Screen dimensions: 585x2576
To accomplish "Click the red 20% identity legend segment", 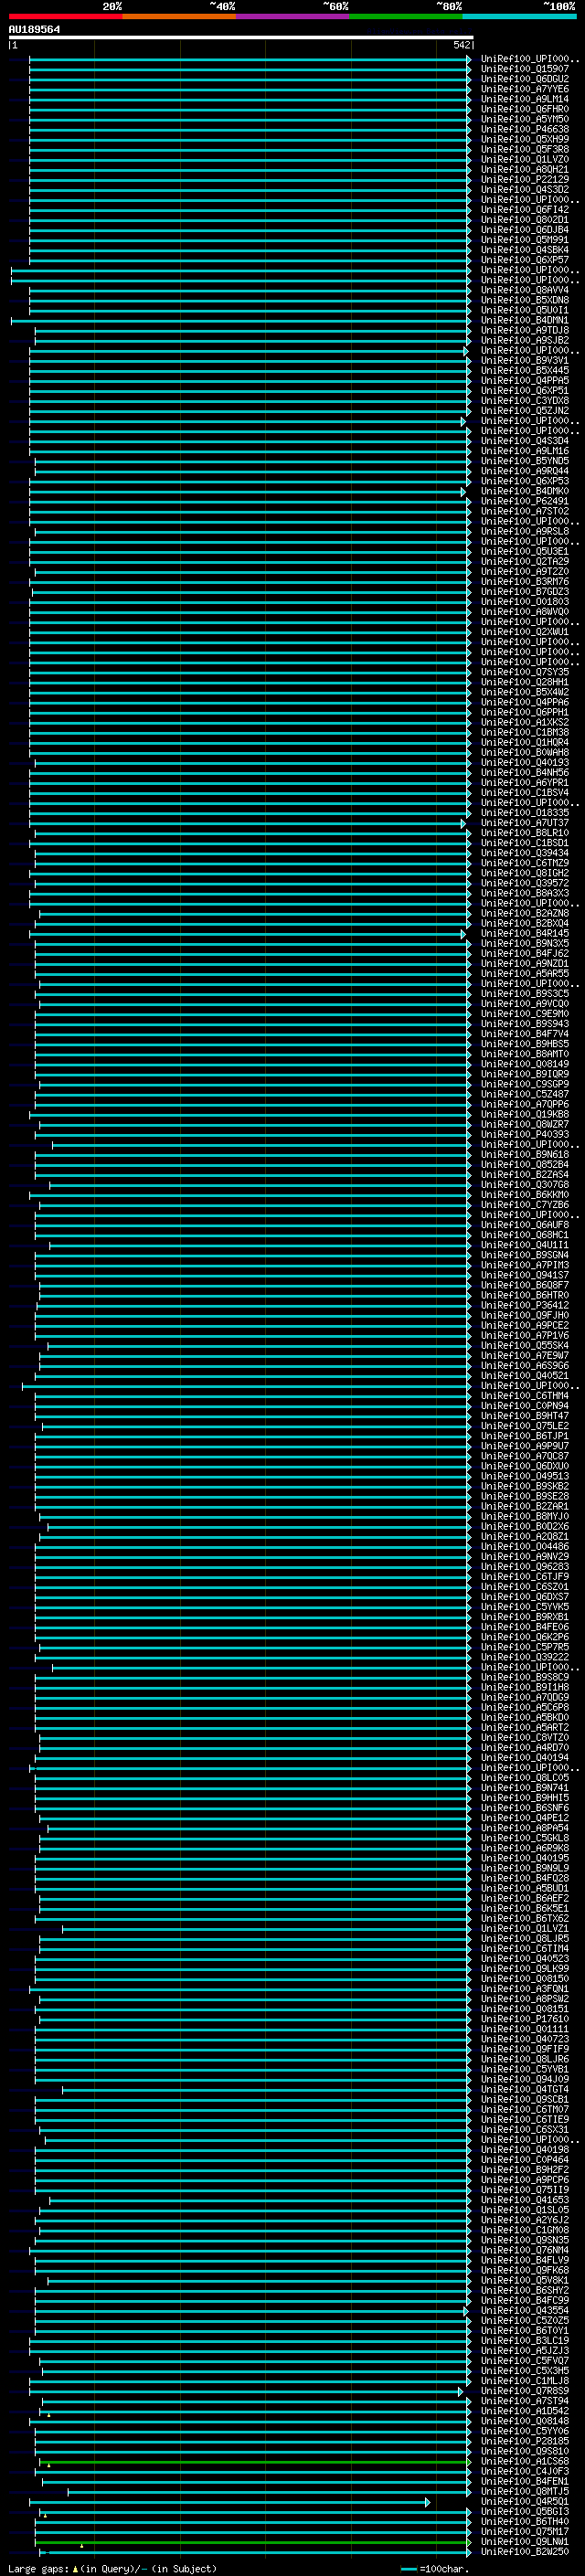I will point(65,17).
